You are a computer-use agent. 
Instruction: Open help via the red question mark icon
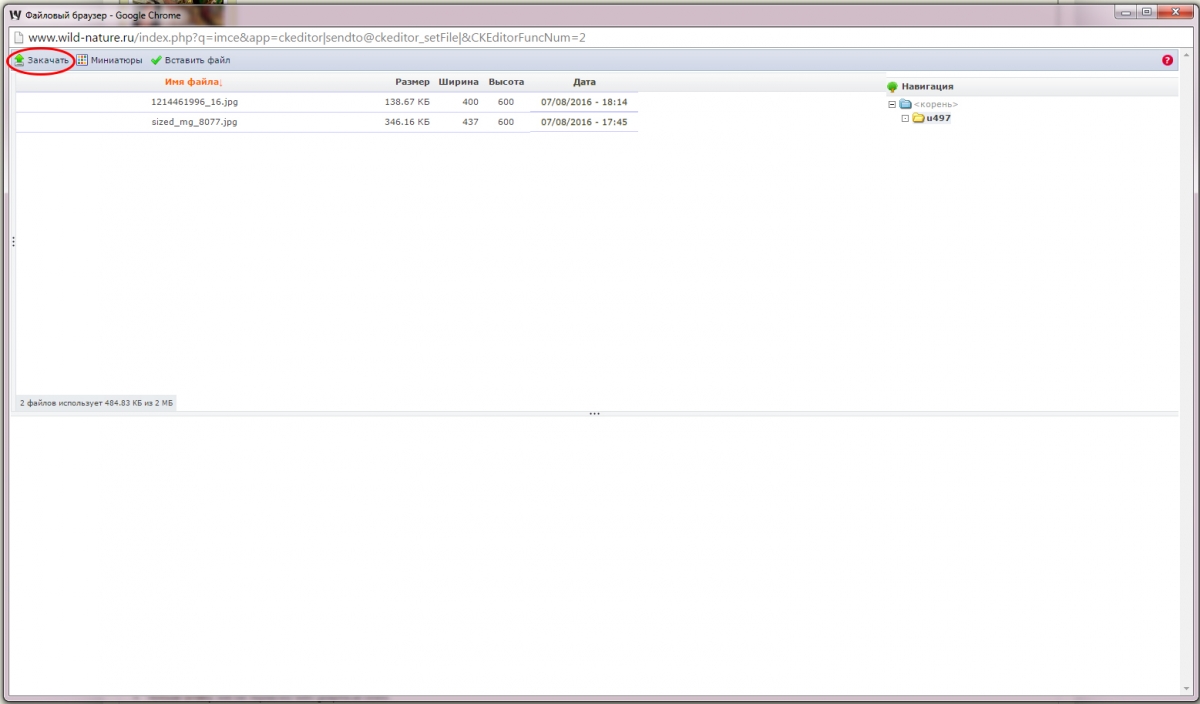point(1167,61)
